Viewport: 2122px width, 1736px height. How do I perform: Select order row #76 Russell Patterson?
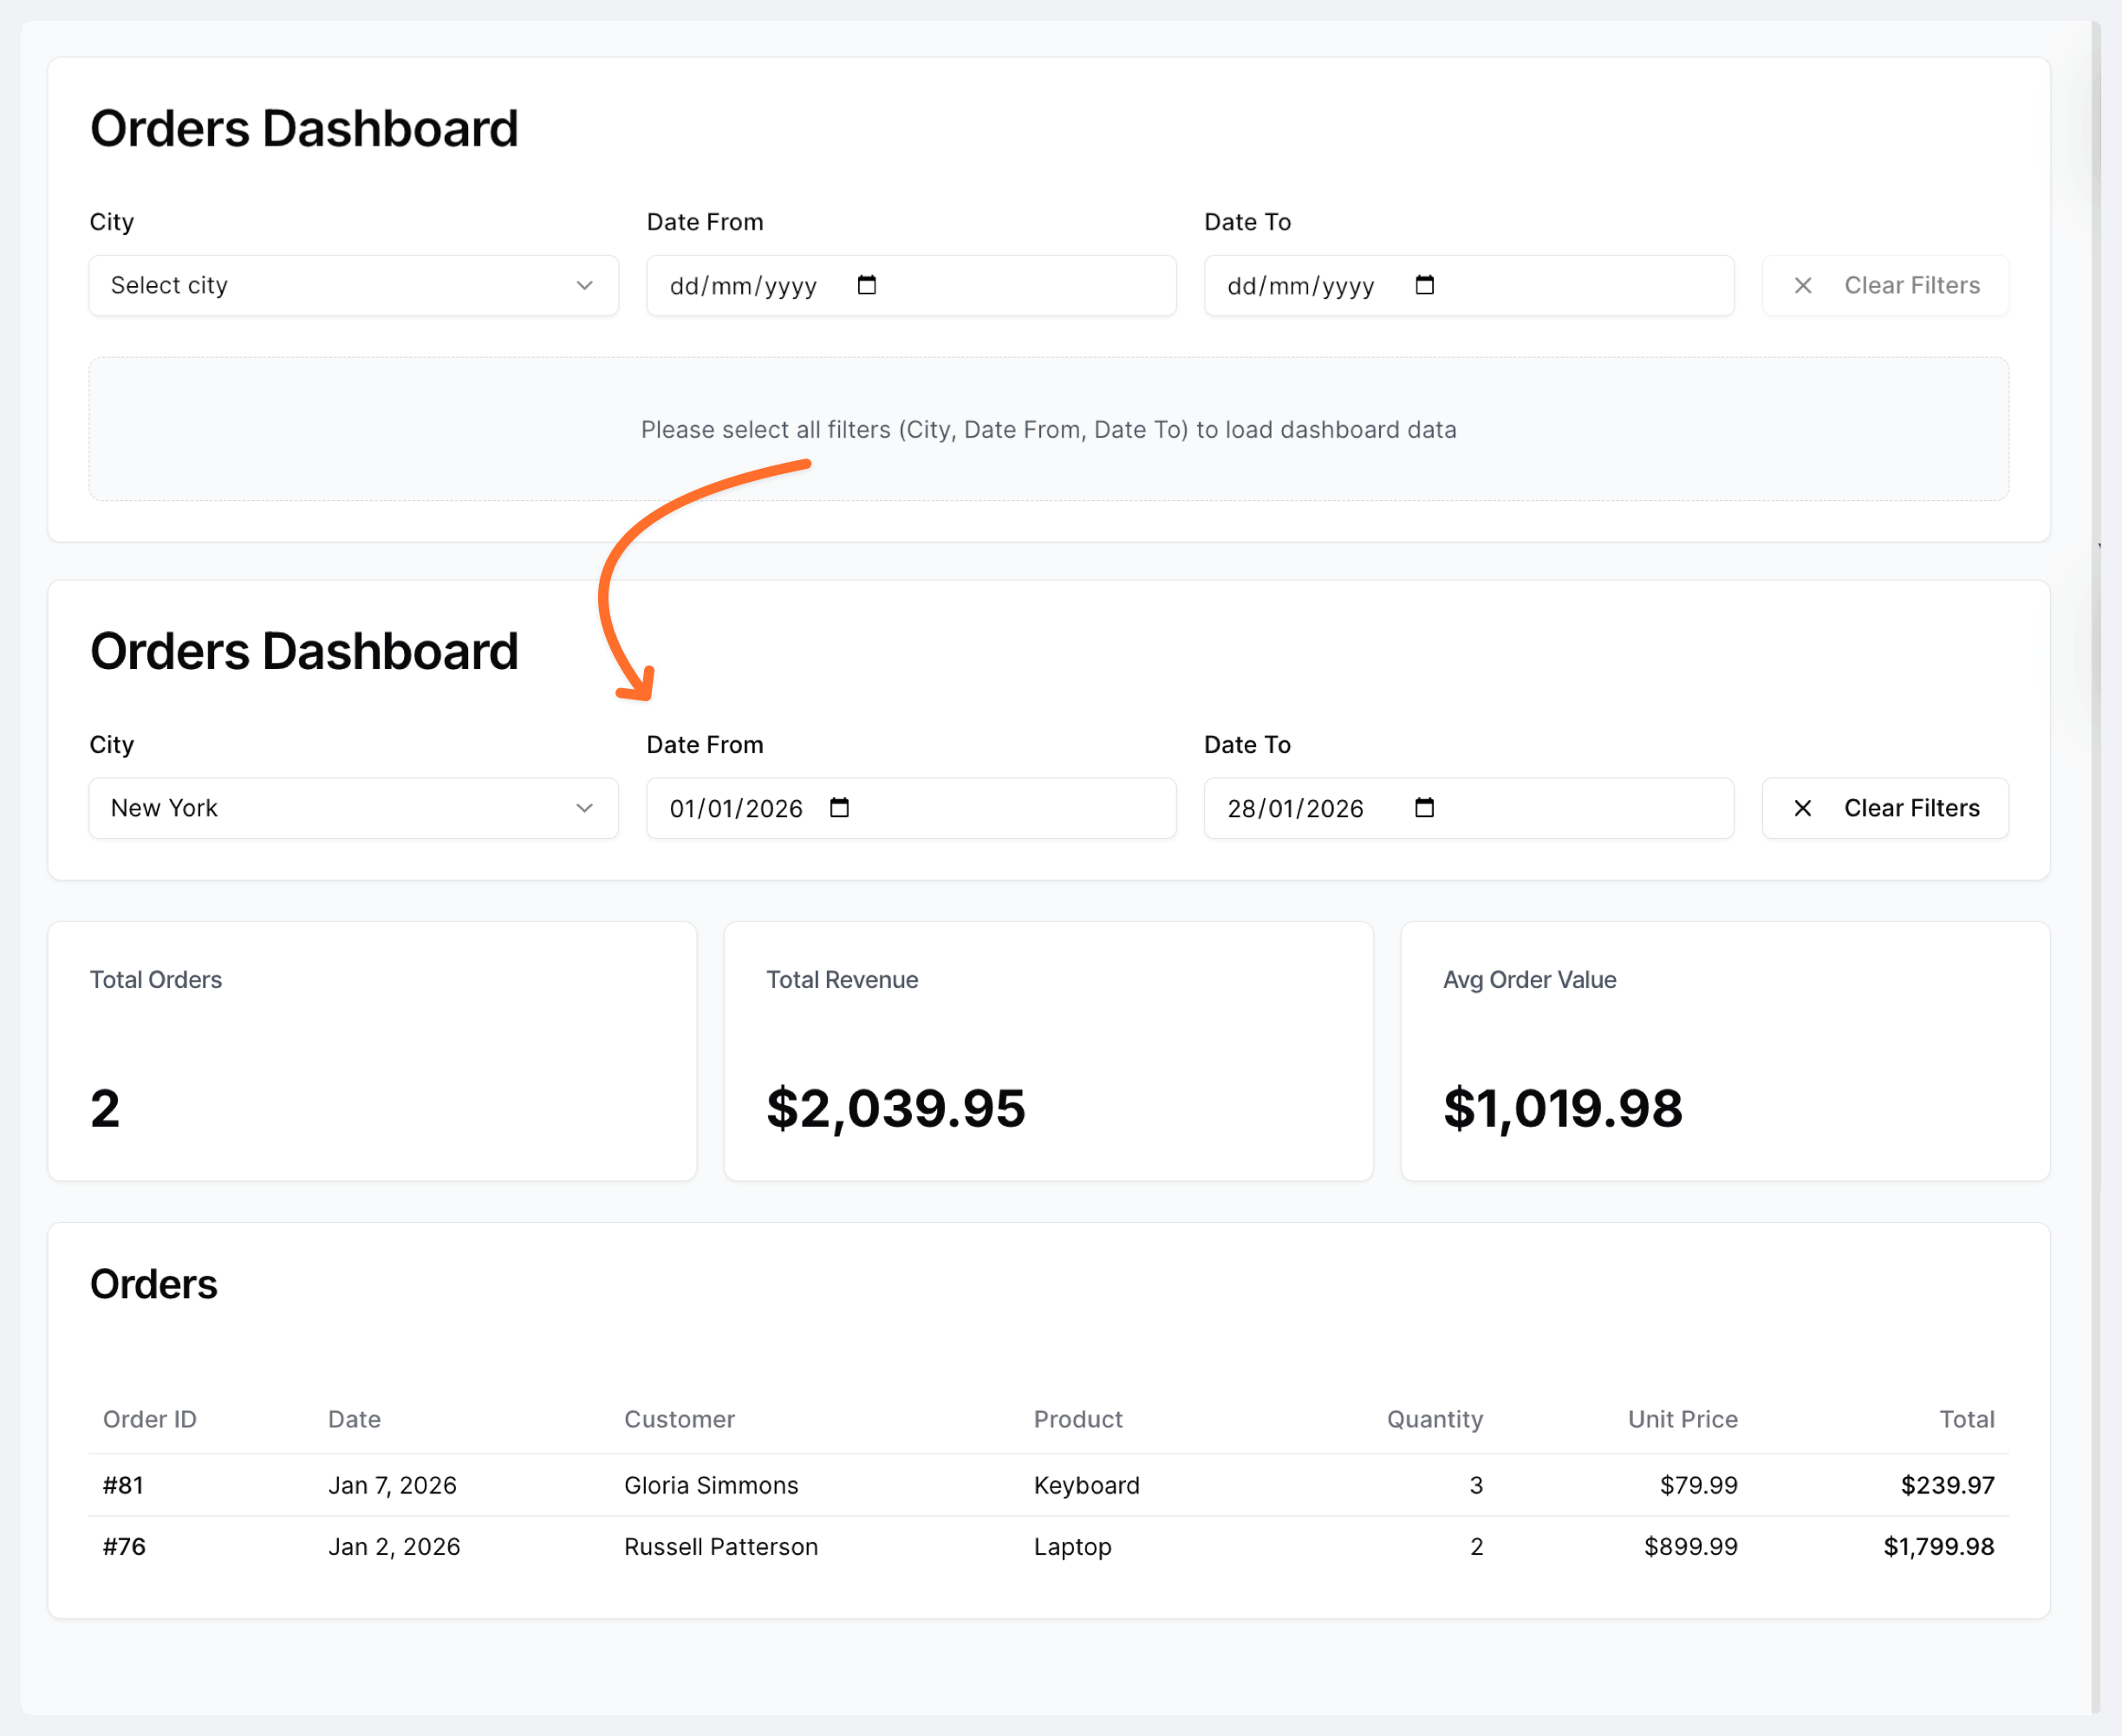coord(720,1546)
